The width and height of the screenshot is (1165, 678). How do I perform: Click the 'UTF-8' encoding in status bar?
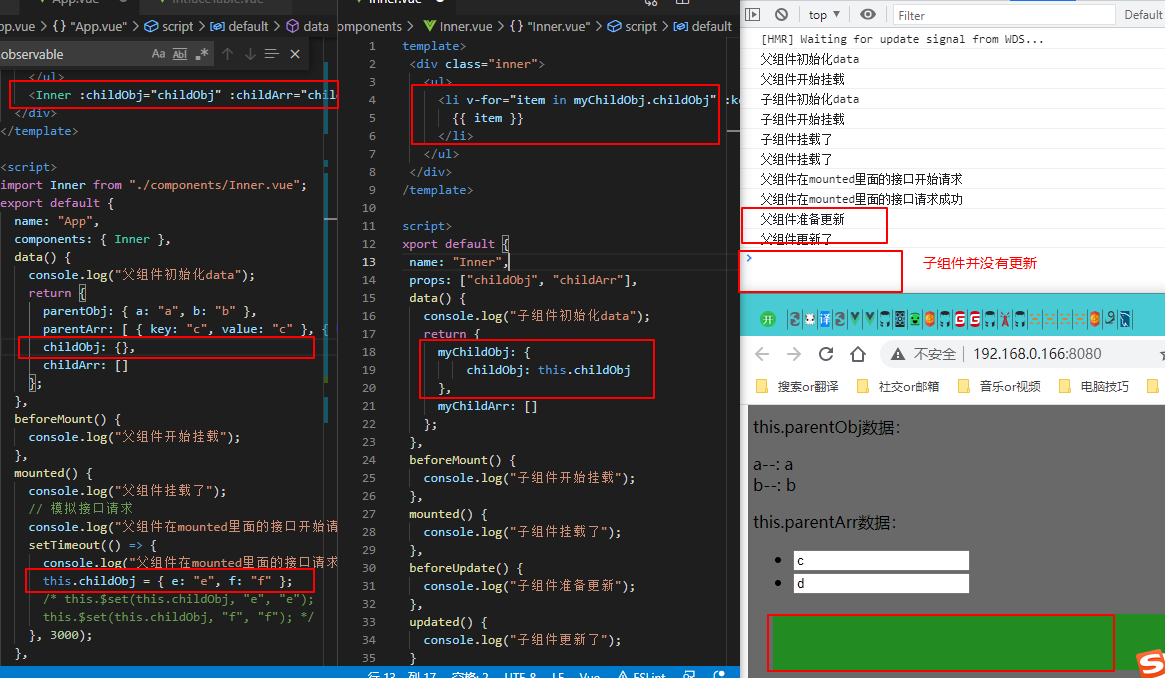520,674
